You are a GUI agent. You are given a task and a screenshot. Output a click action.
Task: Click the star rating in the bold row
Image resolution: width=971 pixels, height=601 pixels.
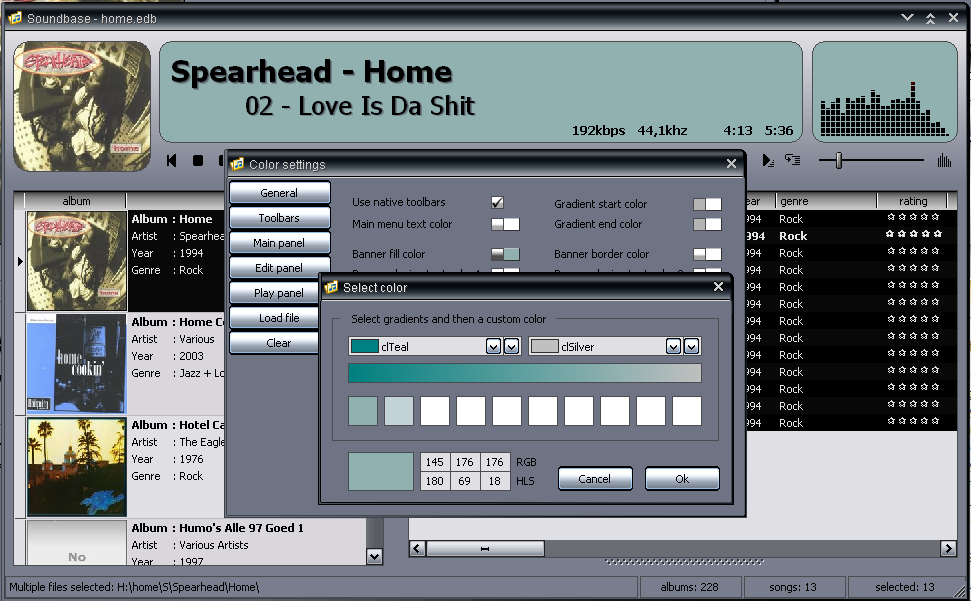[x=913, y=233]
